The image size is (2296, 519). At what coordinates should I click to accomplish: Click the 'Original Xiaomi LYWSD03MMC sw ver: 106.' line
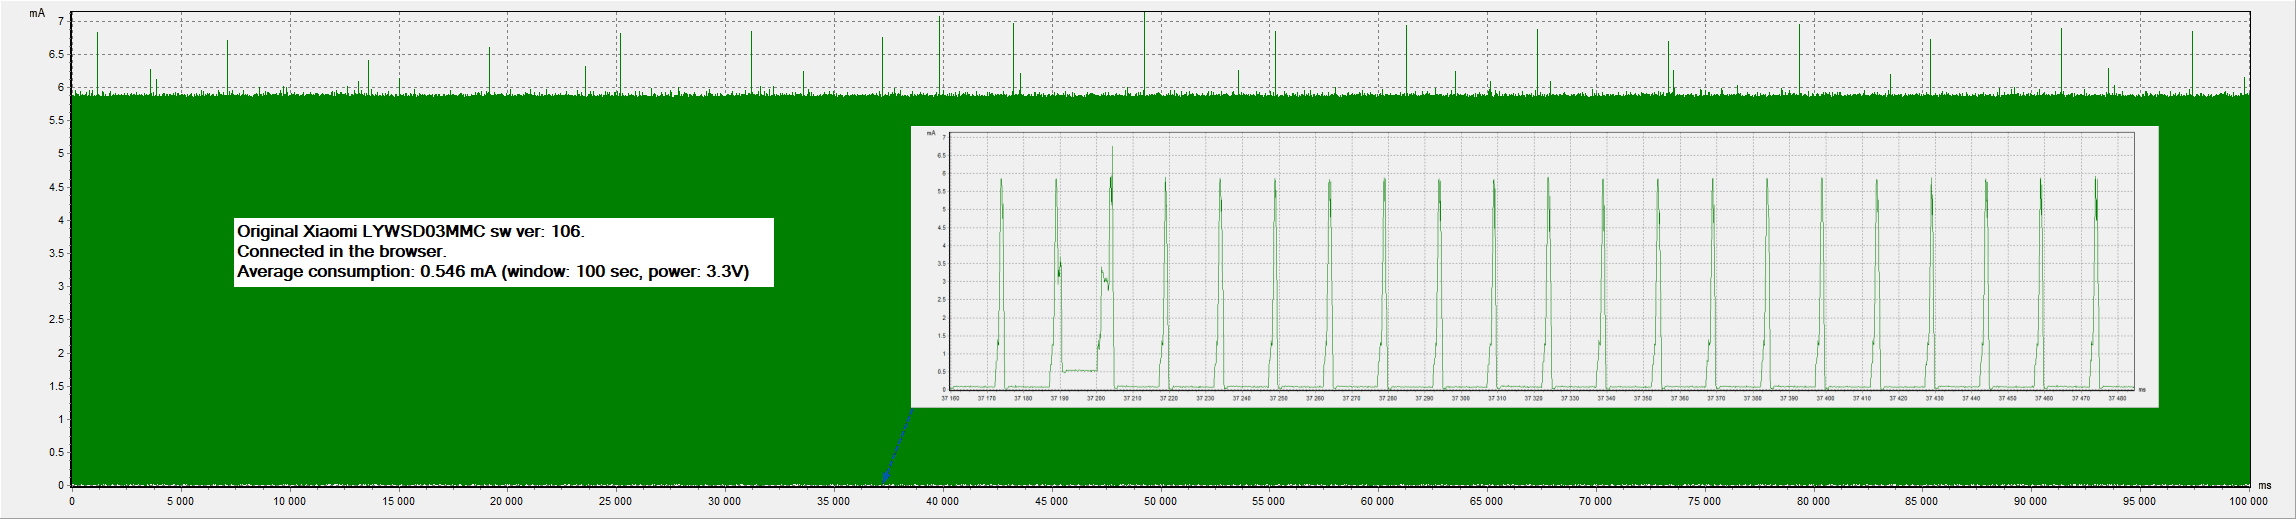coord(410,231)
